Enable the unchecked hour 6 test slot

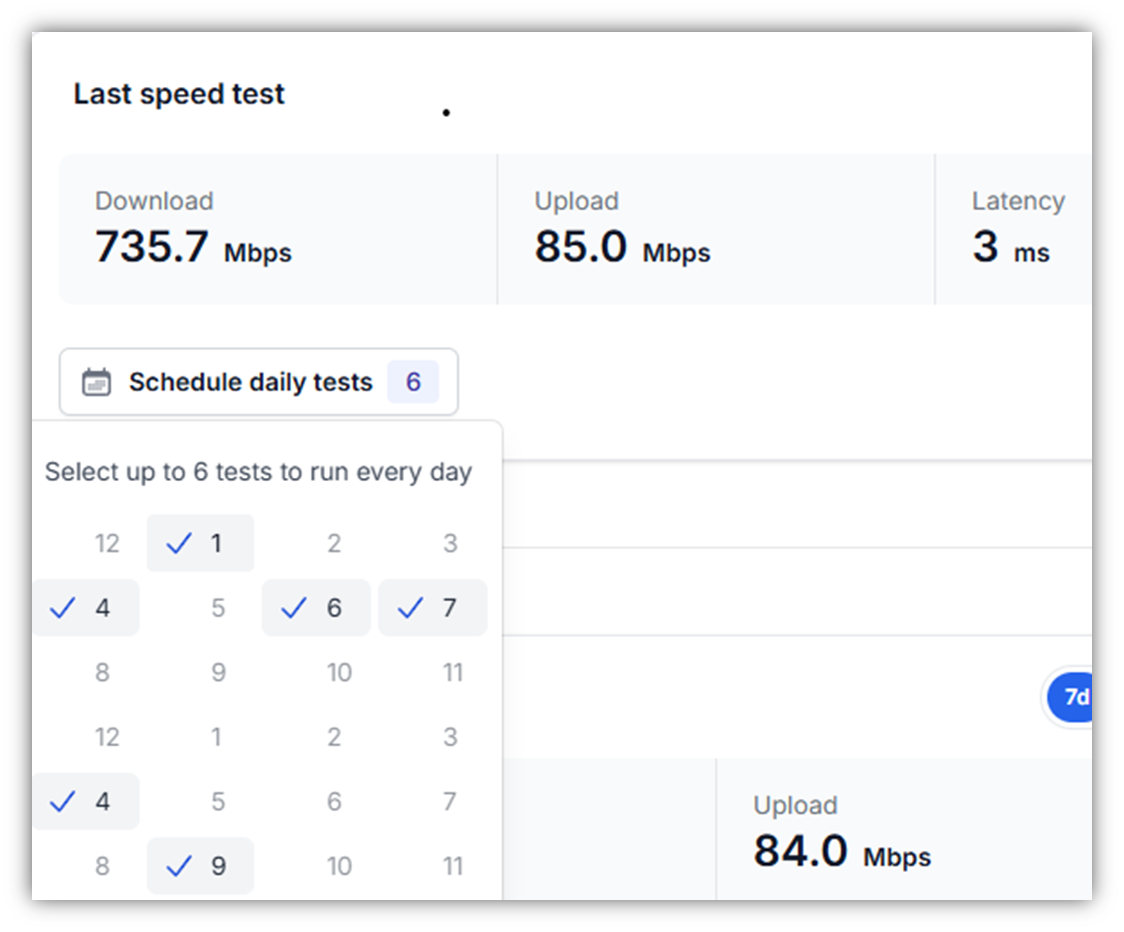[334, 801]
